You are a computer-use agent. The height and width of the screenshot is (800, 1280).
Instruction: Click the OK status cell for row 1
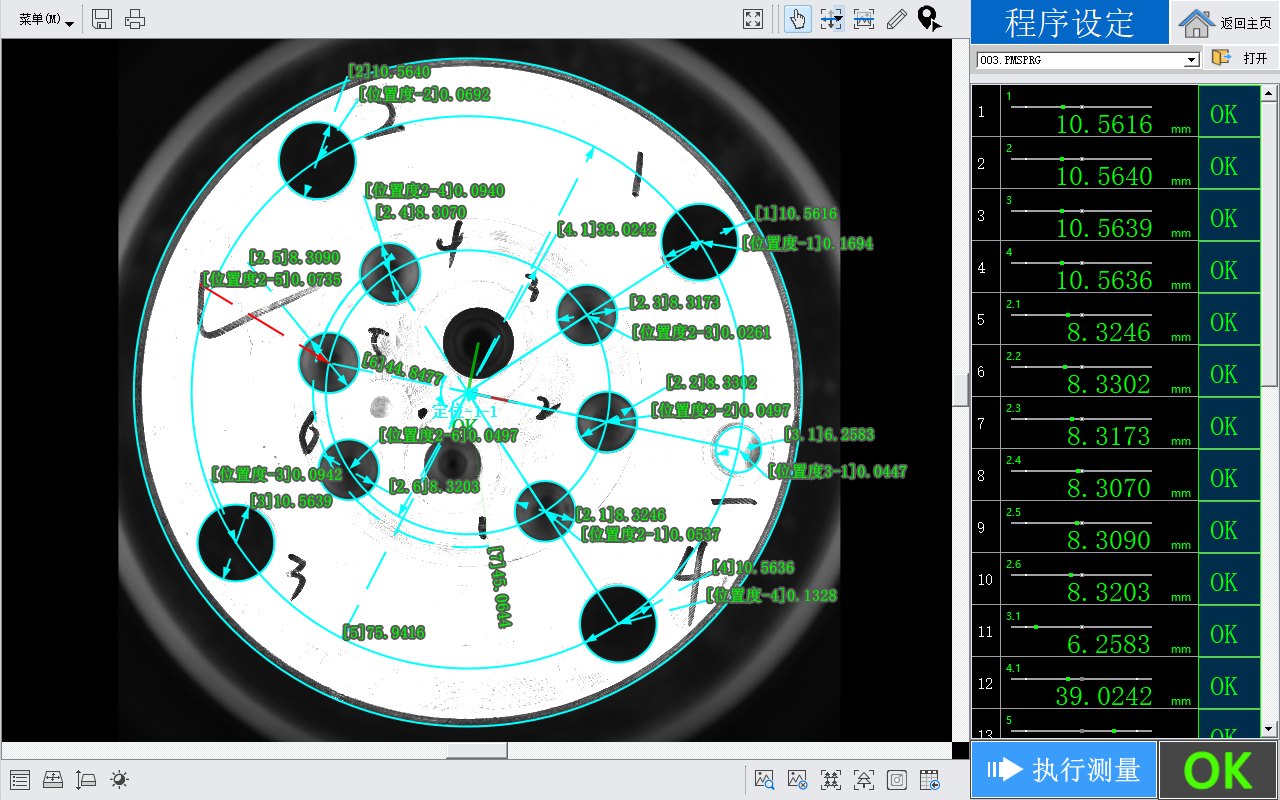[x=1229, y=111]
